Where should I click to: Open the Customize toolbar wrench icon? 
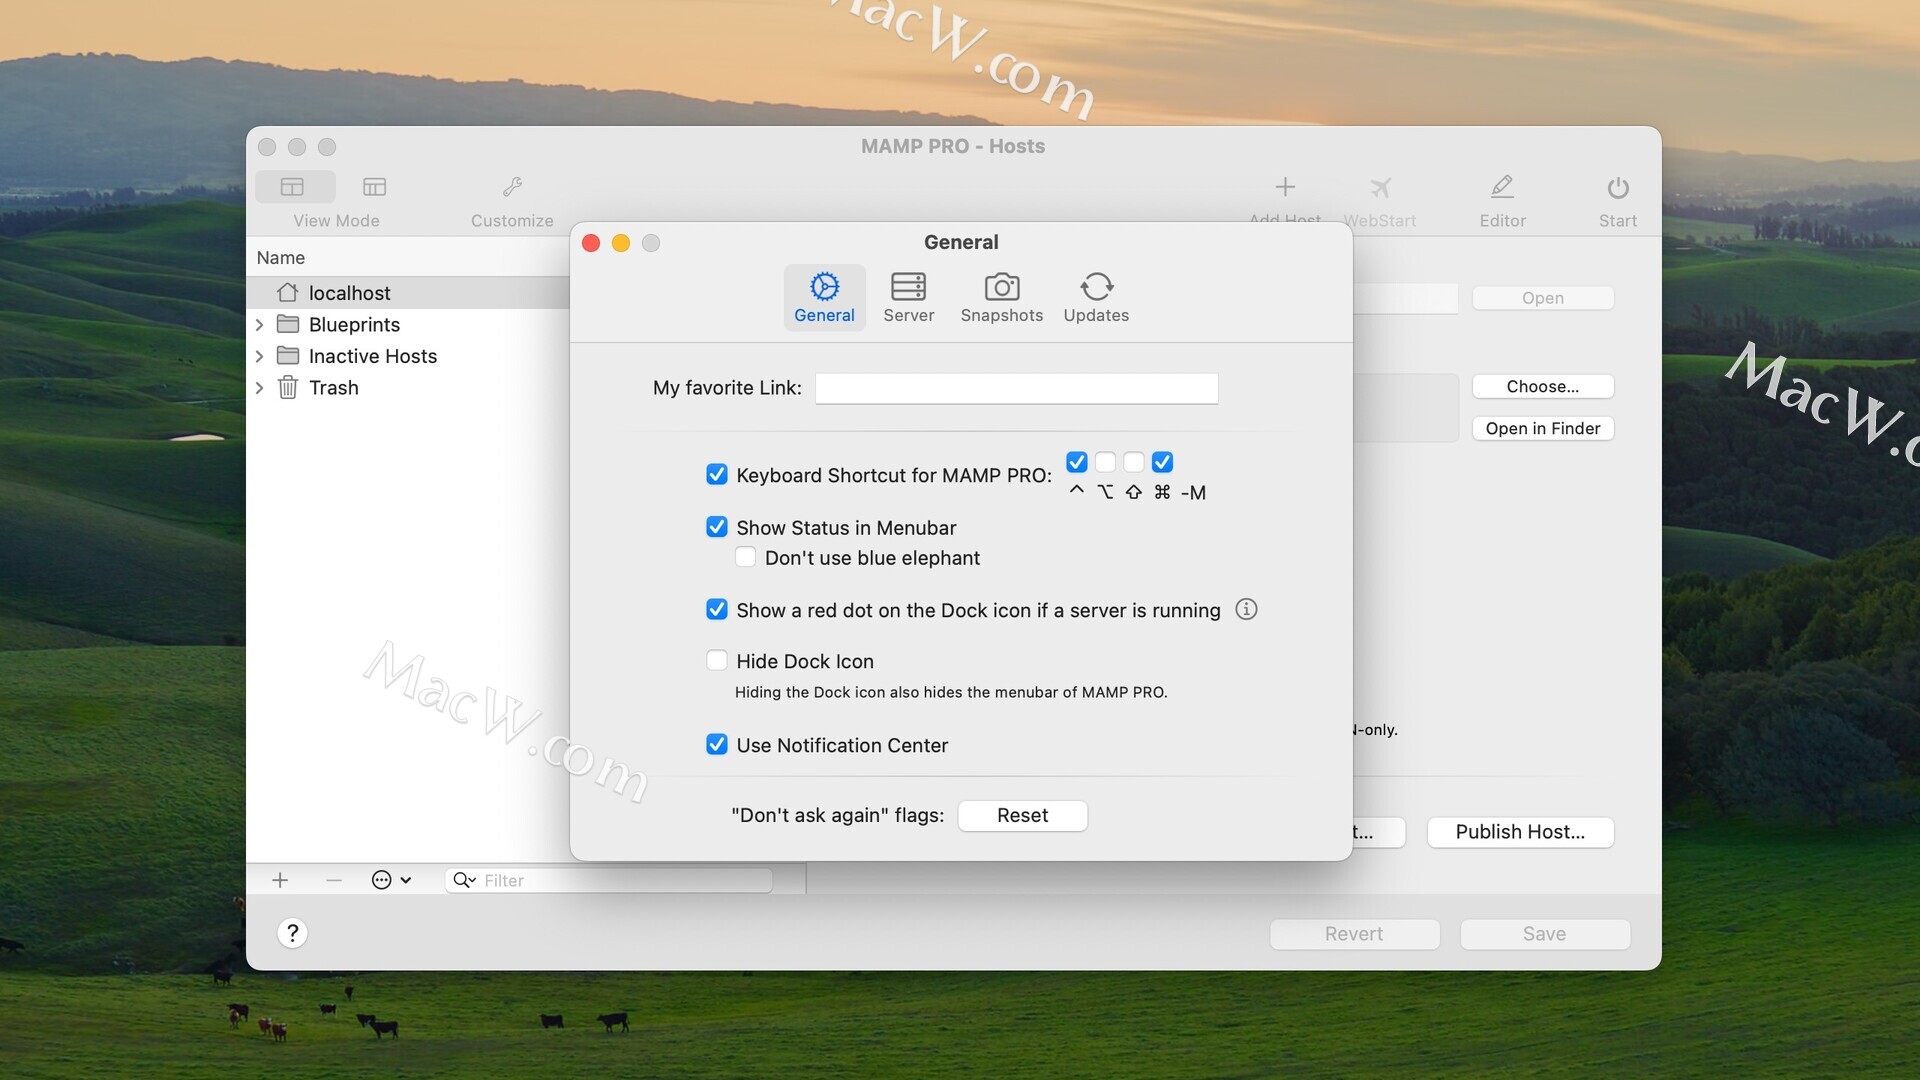click(513, 187)
